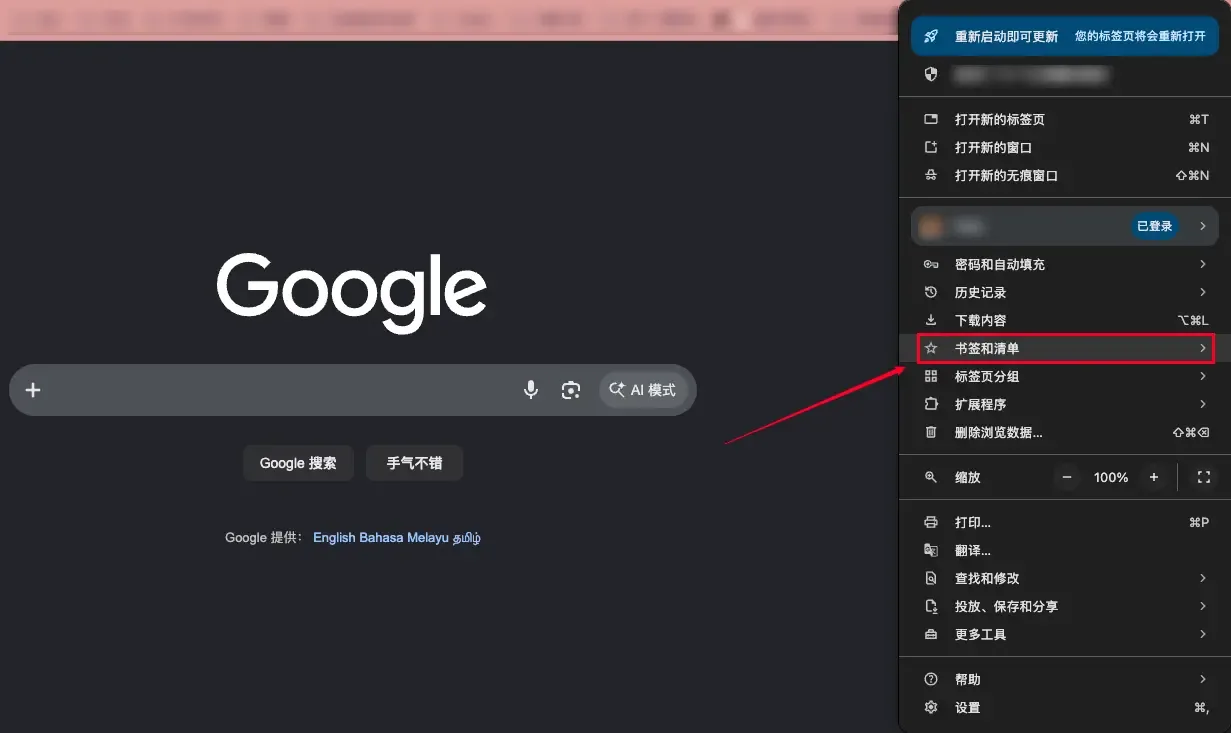The width and height of the screenshot is (1231, 733).
Task: Click the bookmark star icon
Action: click(x=931, y=348)
